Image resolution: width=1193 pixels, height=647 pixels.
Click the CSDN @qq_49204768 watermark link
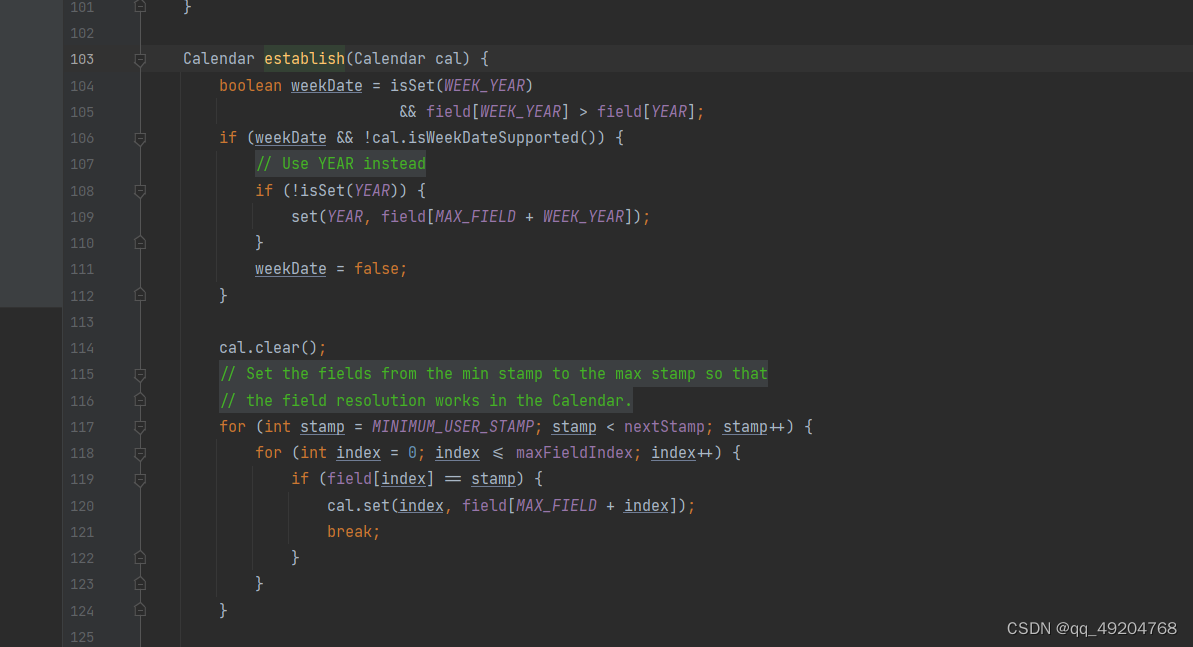point(1090,628)
